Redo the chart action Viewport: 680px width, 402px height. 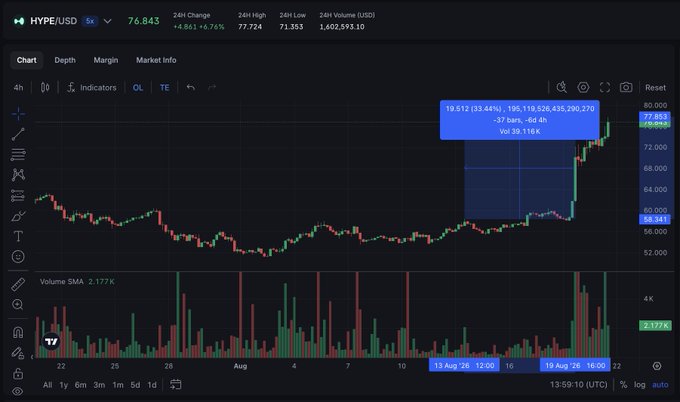(212, 88)
